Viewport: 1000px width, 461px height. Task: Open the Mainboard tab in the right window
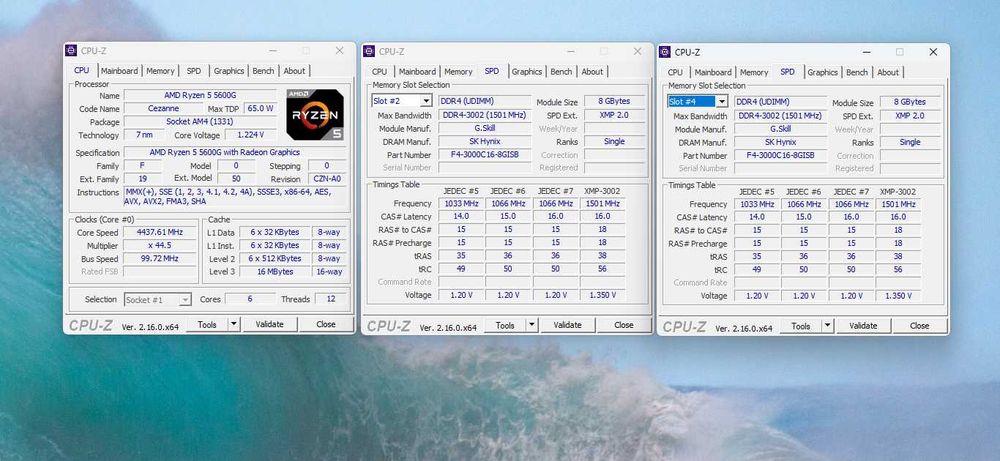(x=713, y=72)
